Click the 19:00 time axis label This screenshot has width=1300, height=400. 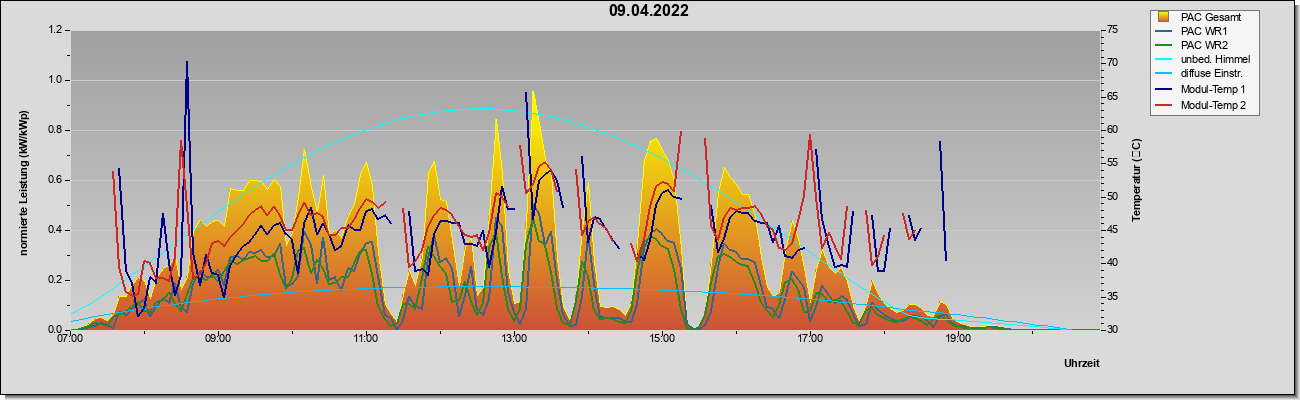(x=958, y=339)
